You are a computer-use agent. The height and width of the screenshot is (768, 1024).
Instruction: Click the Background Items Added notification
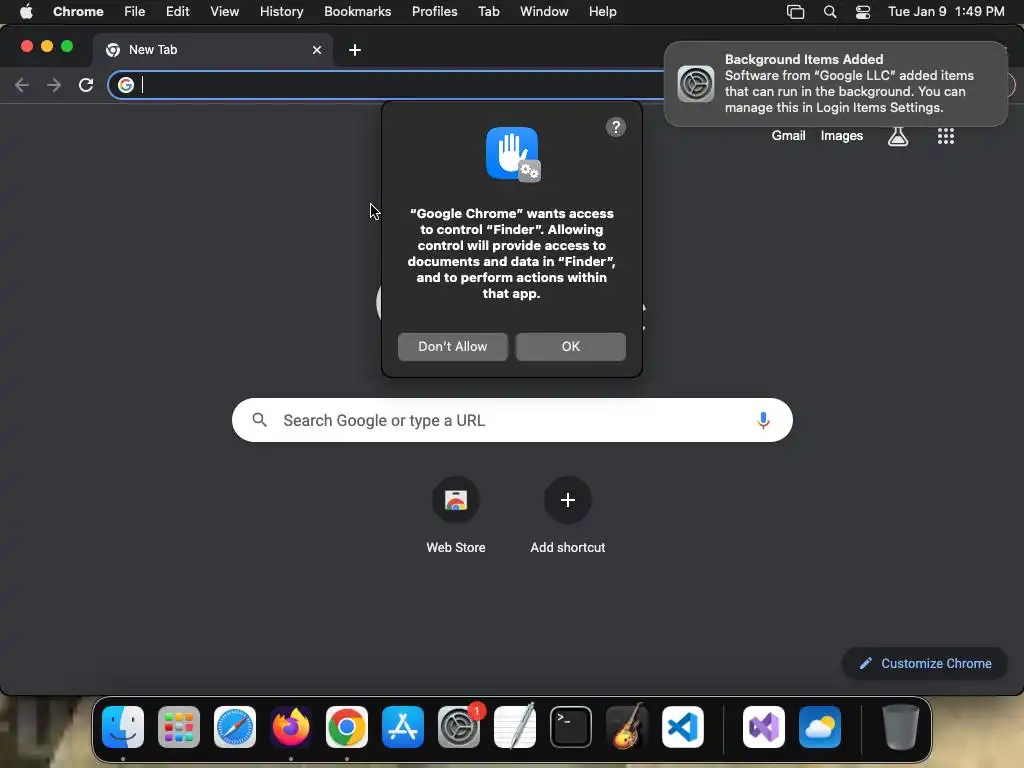point(836,84)
